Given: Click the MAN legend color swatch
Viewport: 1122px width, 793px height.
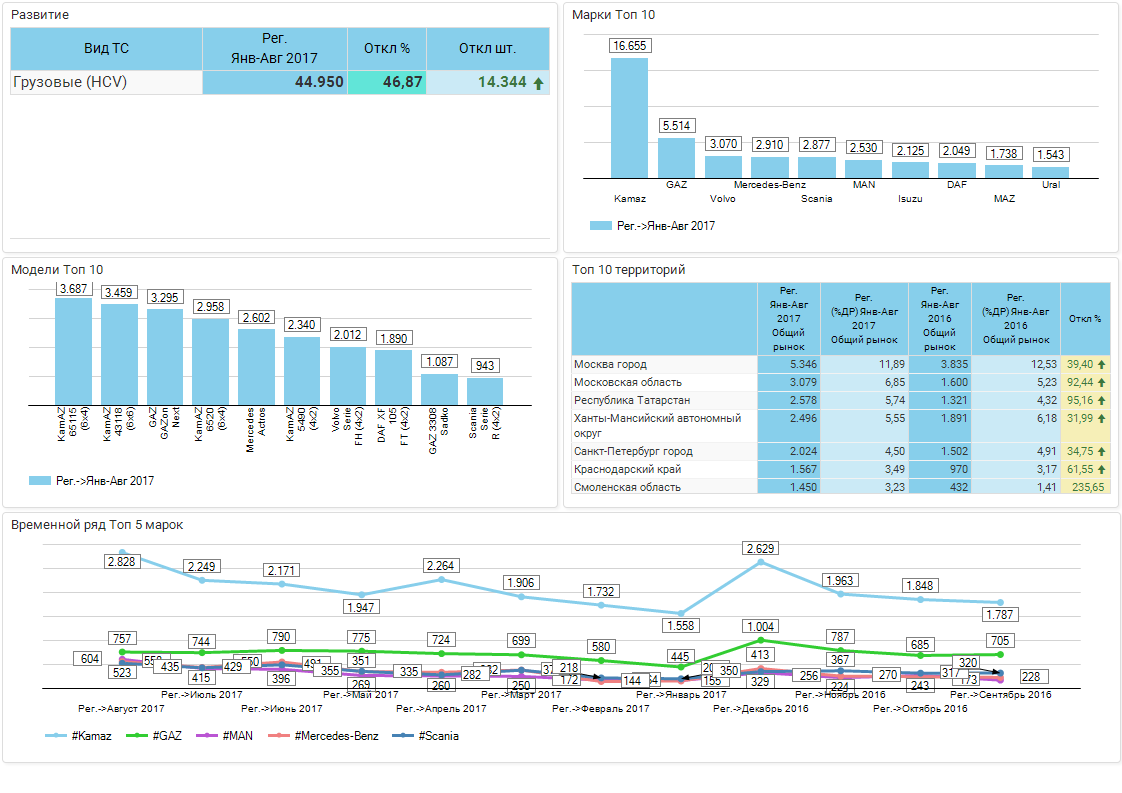Looking at the screenshot, I should tap(207, 736).
